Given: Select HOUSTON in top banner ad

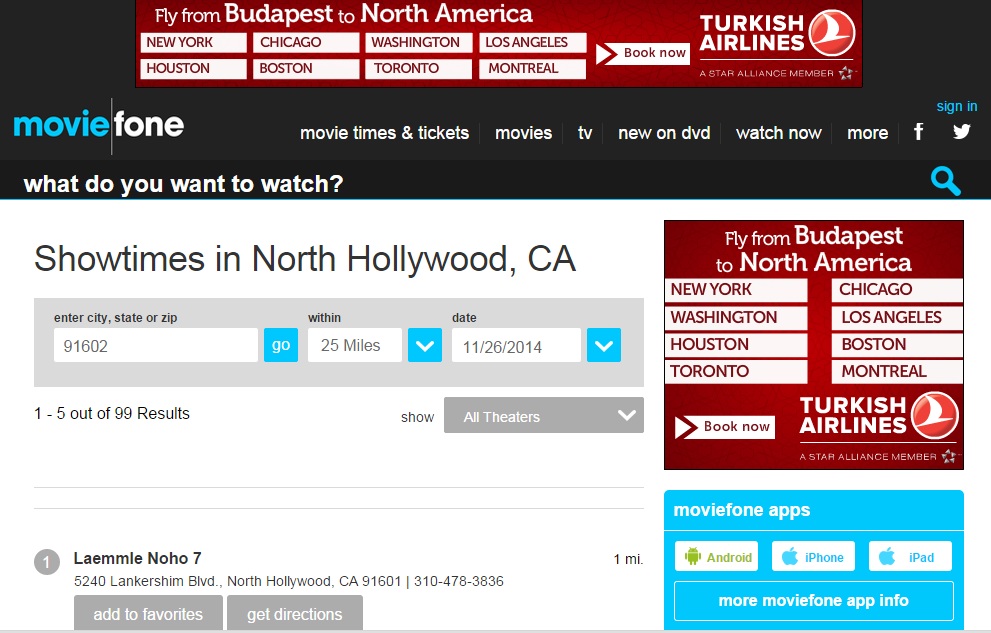Looking at the screenshot, I should 193,68.
